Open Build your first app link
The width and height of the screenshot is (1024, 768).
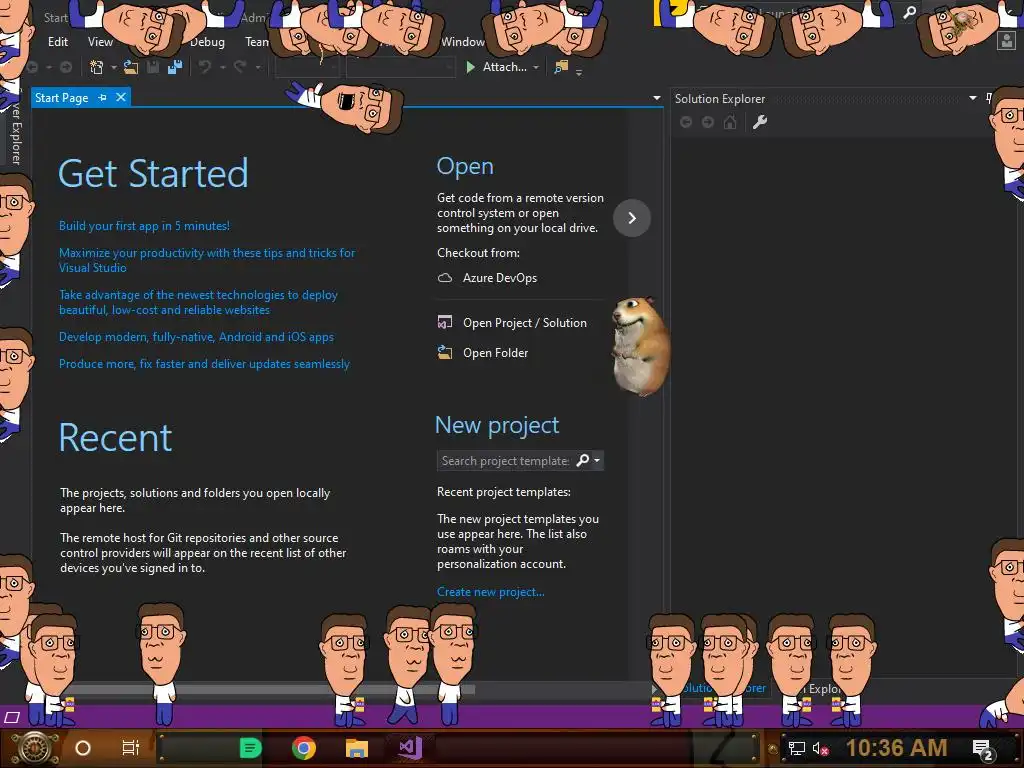pyautogui.click(x=144, y=226)
